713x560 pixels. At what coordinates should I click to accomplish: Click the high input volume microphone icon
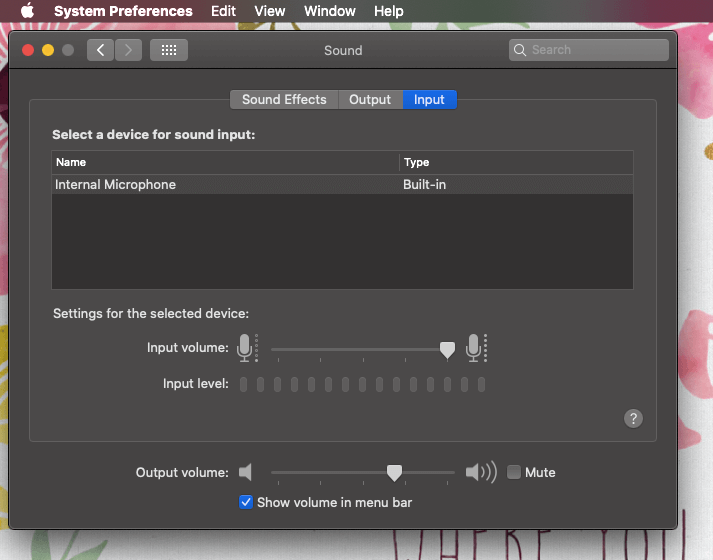pos(476,348)
